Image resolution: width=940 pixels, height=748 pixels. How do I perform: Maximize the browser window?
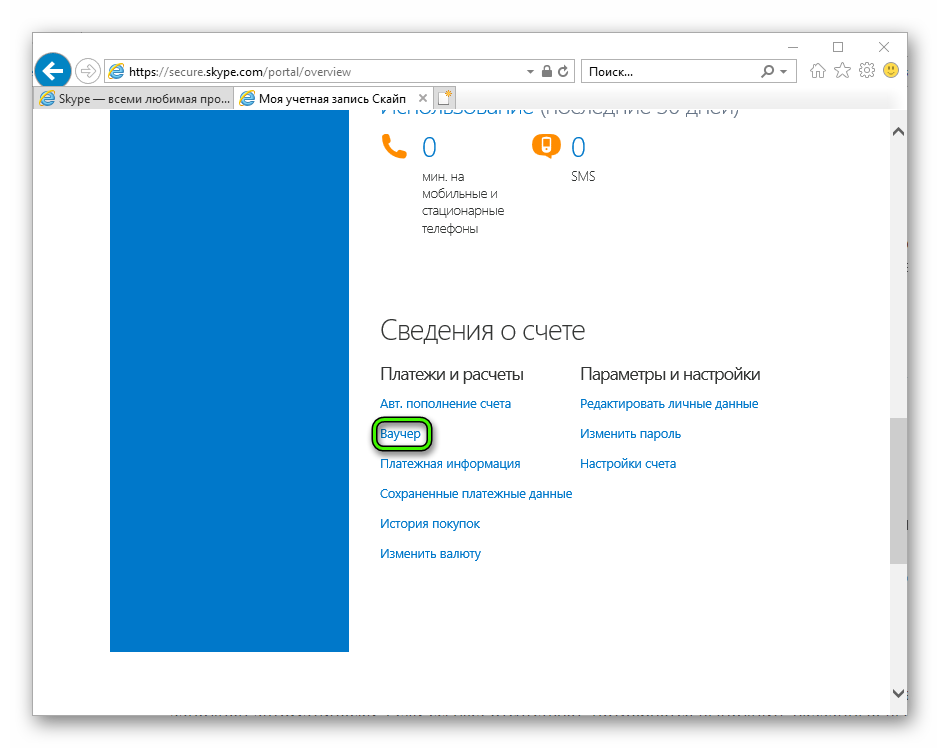point(838,47)
